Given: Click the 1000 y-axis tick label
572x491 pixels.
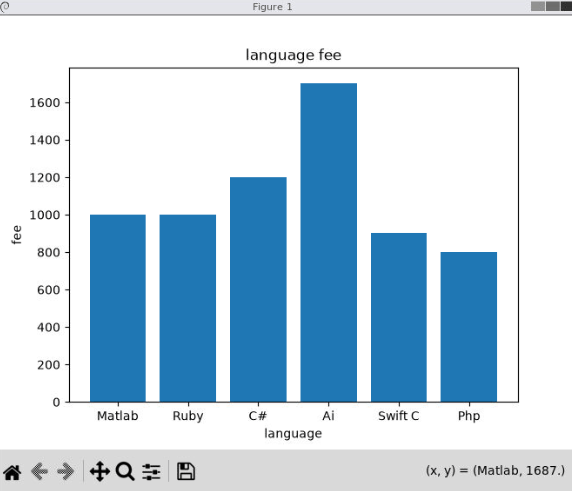Looking at the screenshot, I should [45, 215].
